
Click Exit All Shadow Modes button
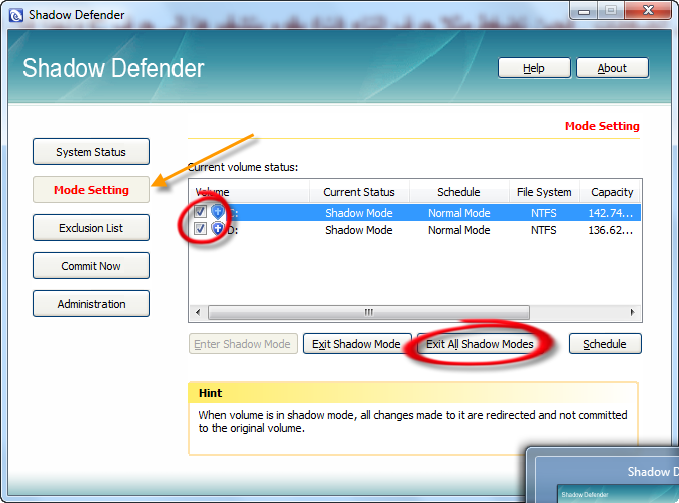click(480, 344)
